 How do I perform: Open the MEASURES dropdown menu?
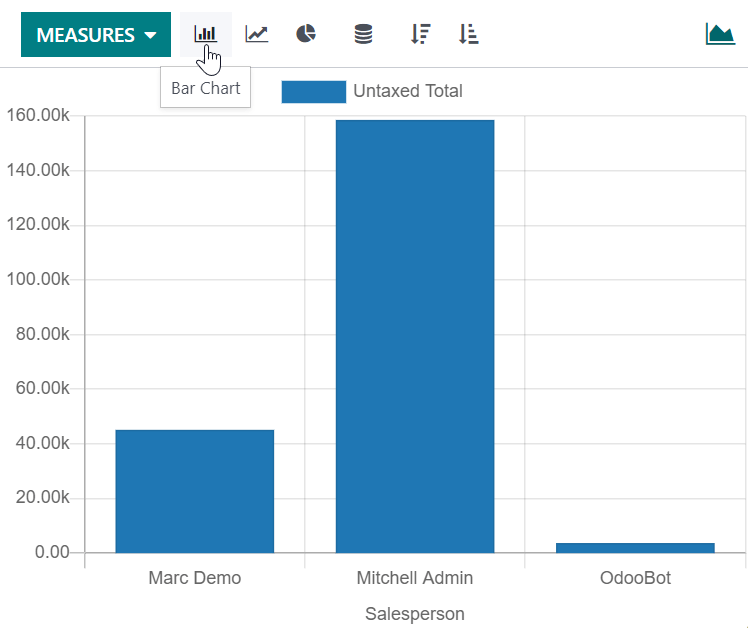pyautogui.click(x=96, y=35)
